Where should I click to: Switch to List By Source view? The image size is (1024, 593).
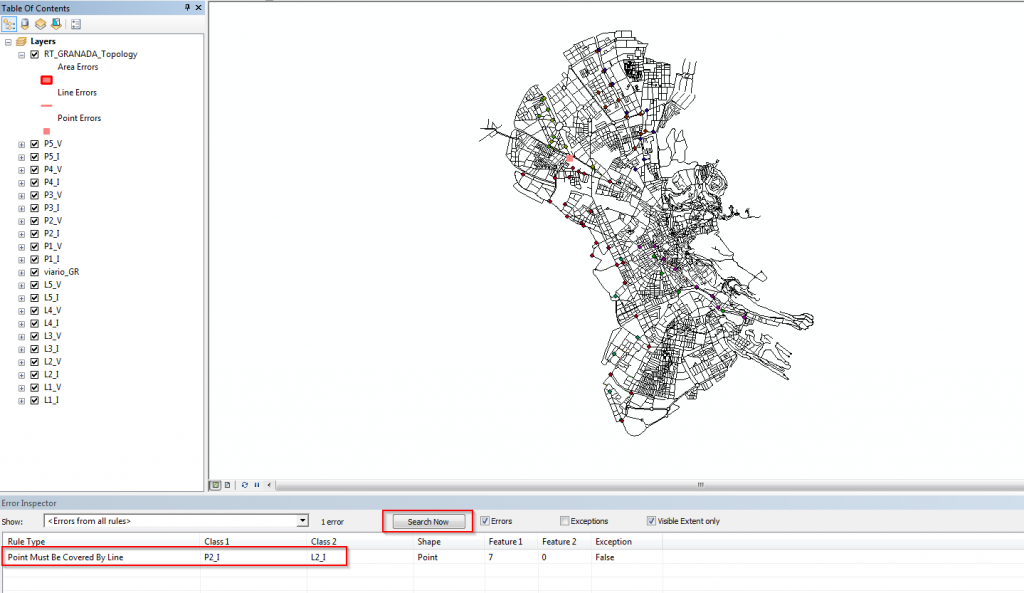click(25, 23)
